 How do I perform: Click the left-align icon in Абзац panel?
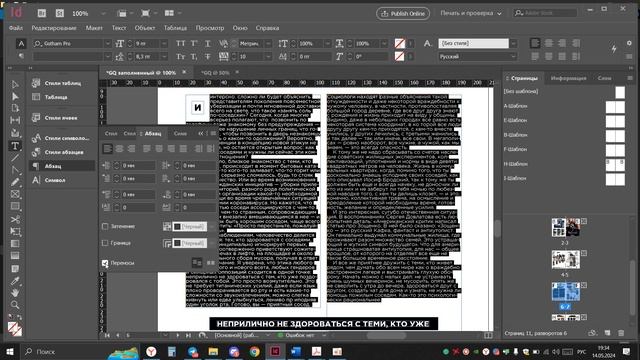[x=107, y=149]
